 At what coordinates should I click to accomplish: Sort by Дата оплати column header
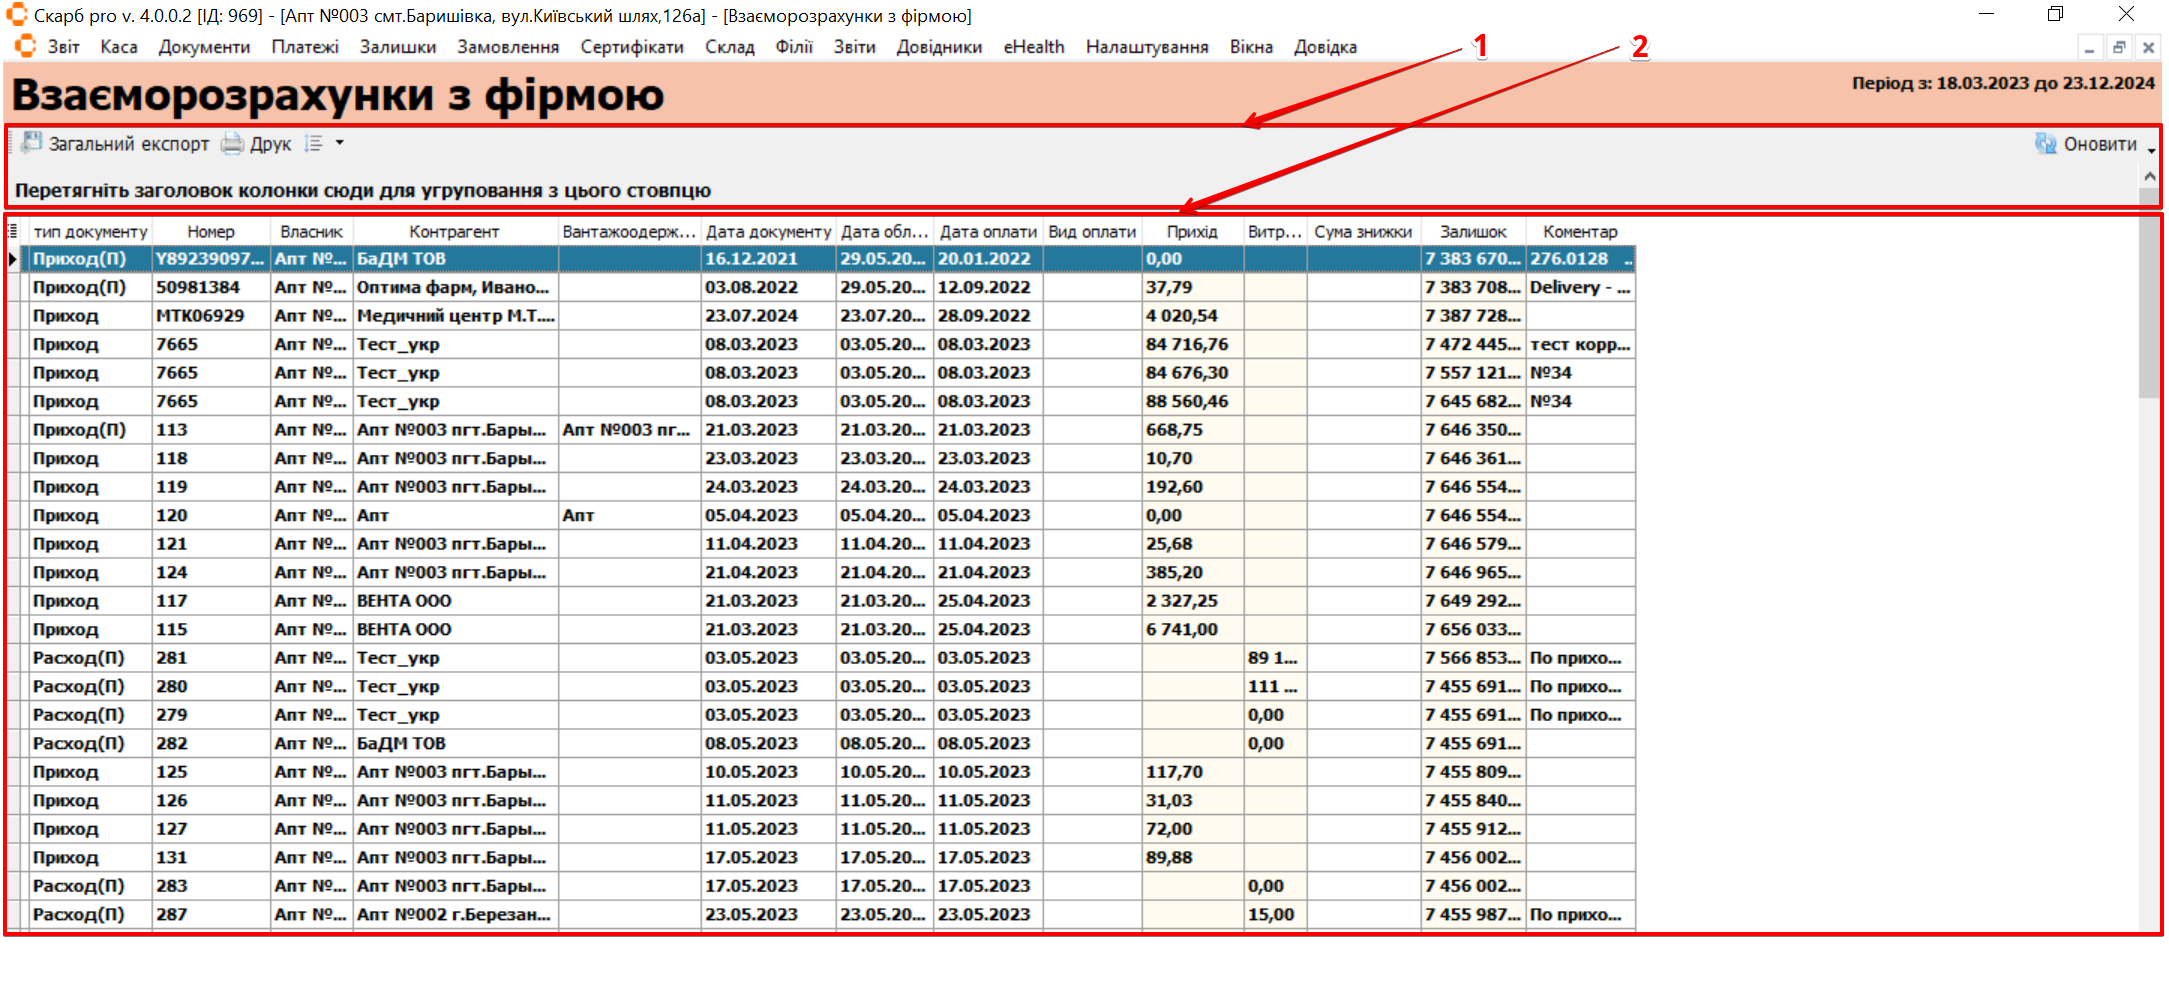[x=988, y=231]
